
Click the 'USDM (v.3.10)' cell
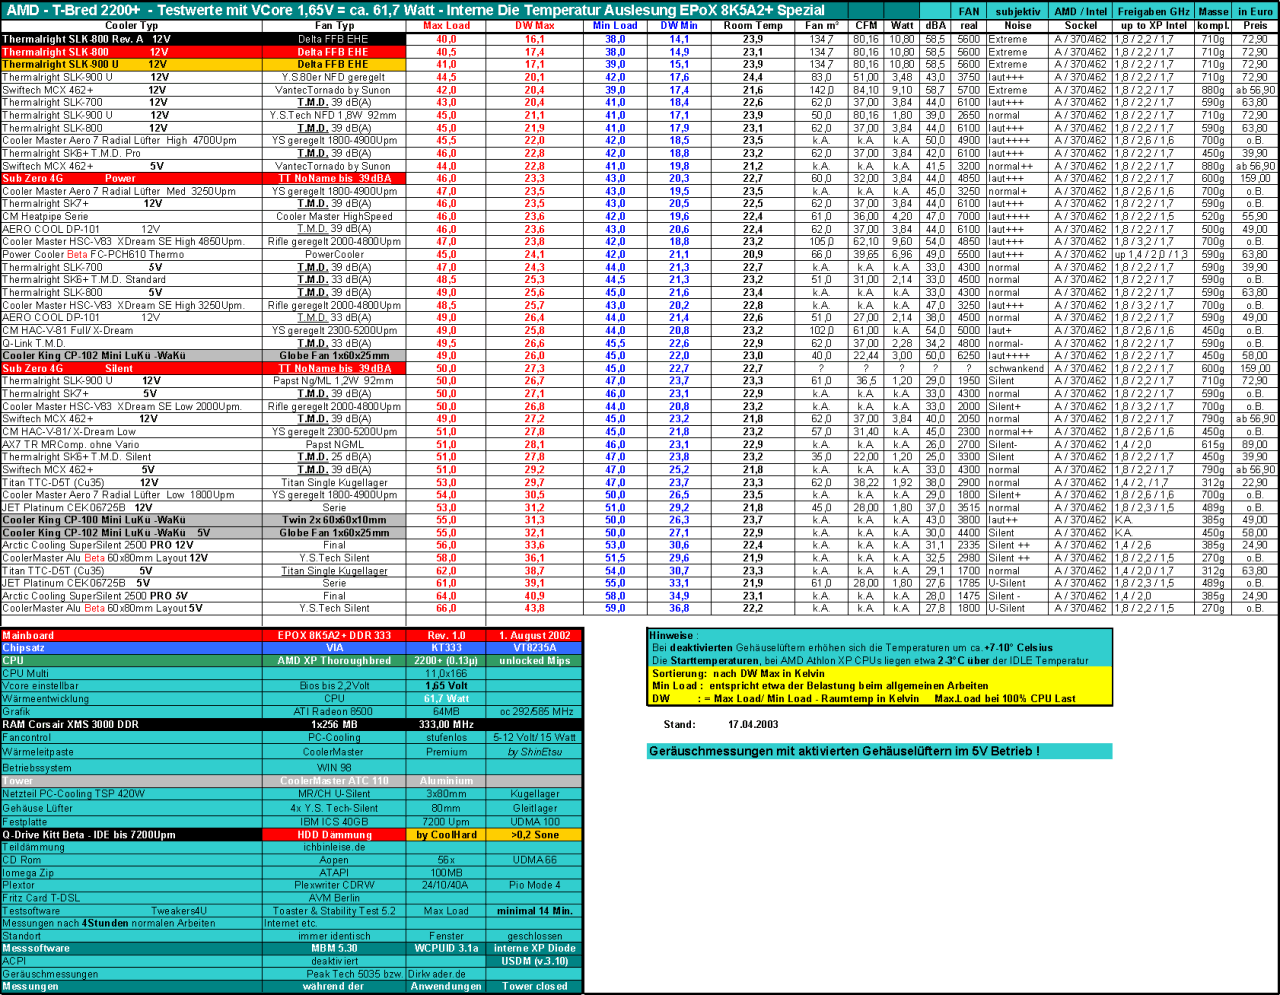[535, 961]
